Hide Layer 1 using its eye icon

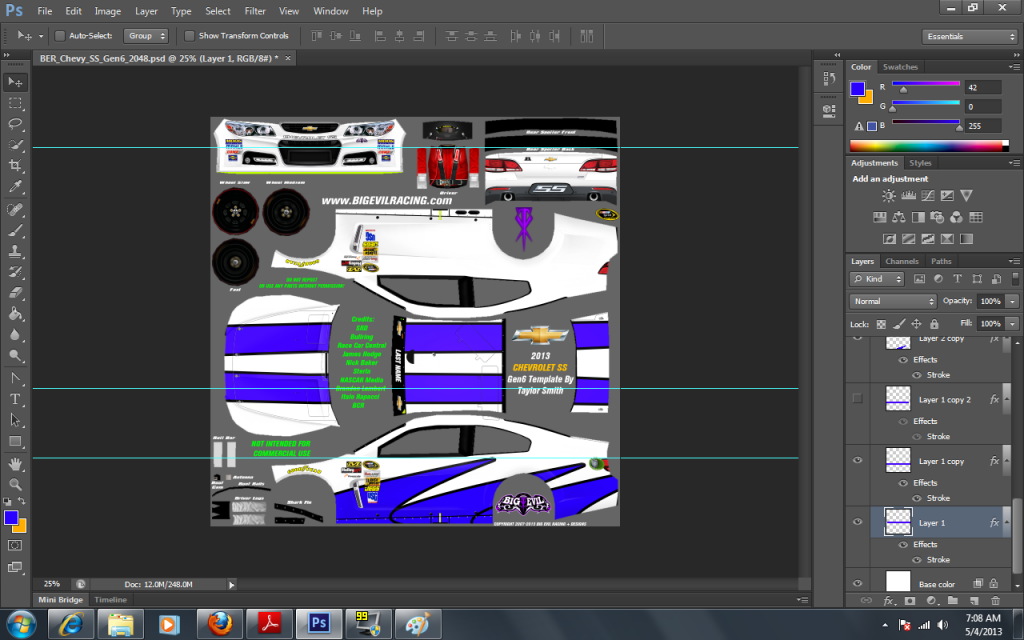(x=857, y=521)
